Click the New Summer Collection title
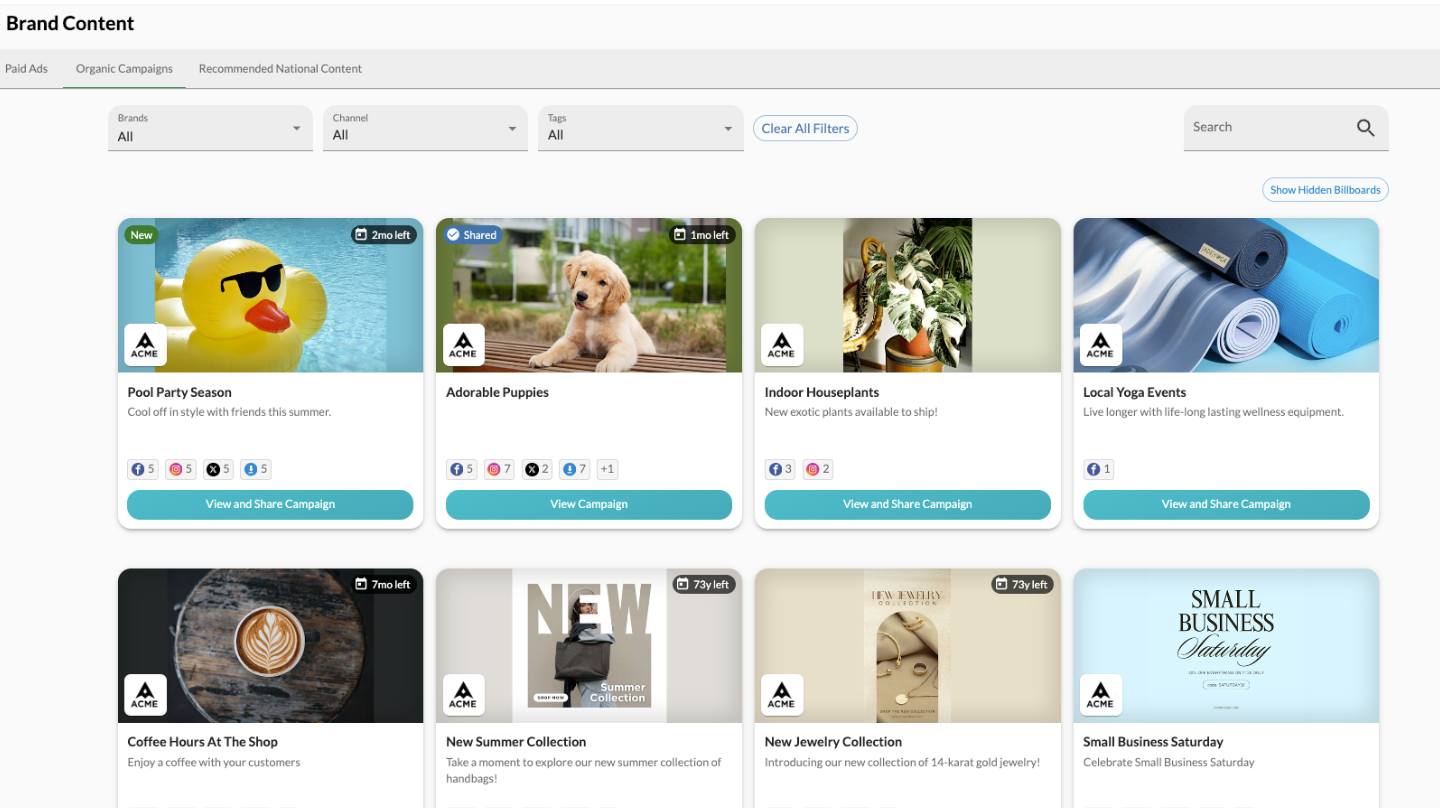 [516, 742]
